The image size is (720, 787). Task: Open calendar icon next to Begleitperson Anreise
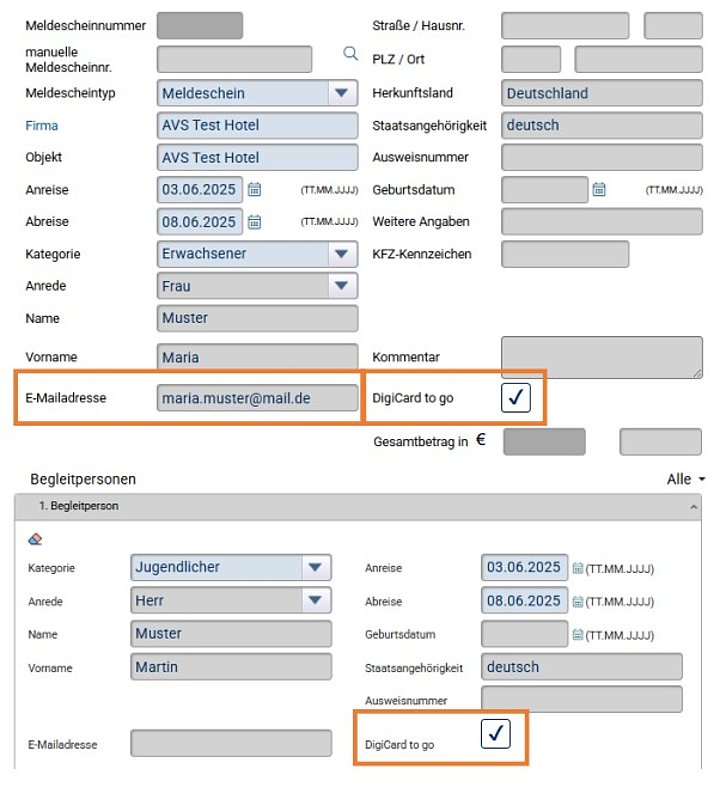coord(578,568)
